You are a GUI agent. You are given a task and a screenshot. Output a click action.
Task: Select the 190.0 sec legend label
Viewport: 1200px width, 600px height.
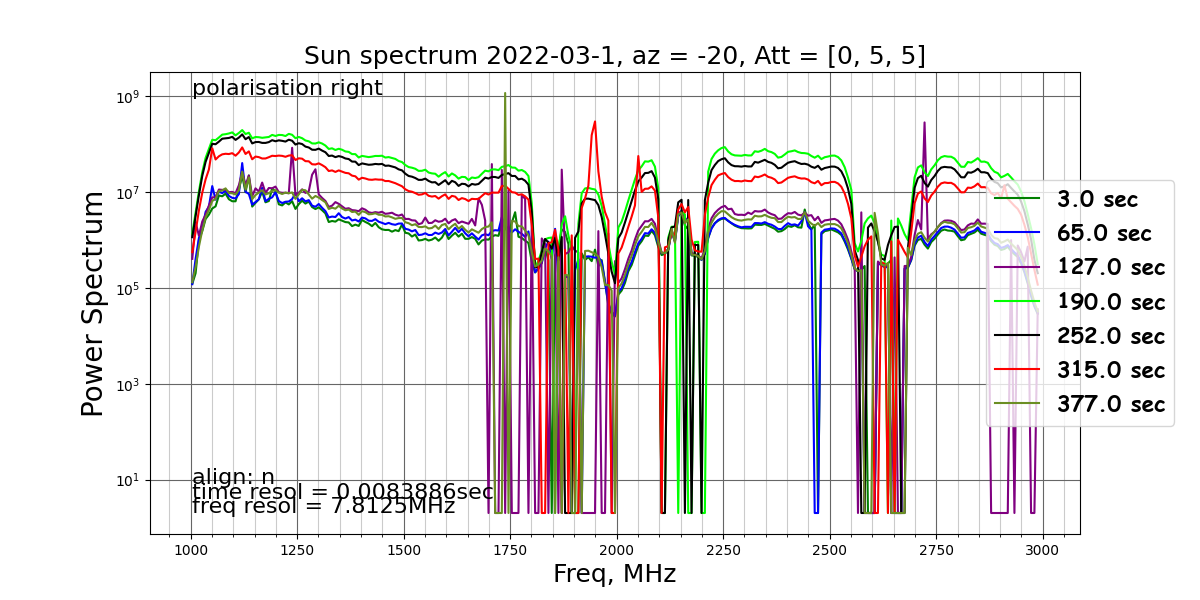(x=1110, y=302)
